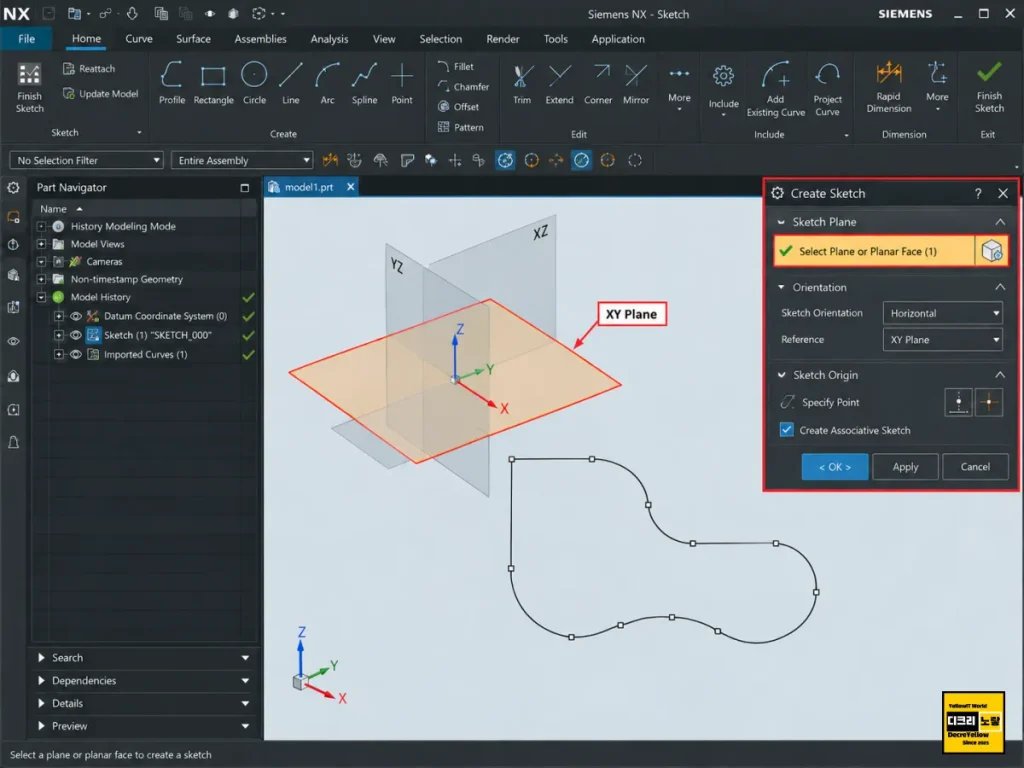Toggle the check mark for Sketch (1) row
The height and width of the screenshot is (768, 1024).
click(x=248, y=336)
